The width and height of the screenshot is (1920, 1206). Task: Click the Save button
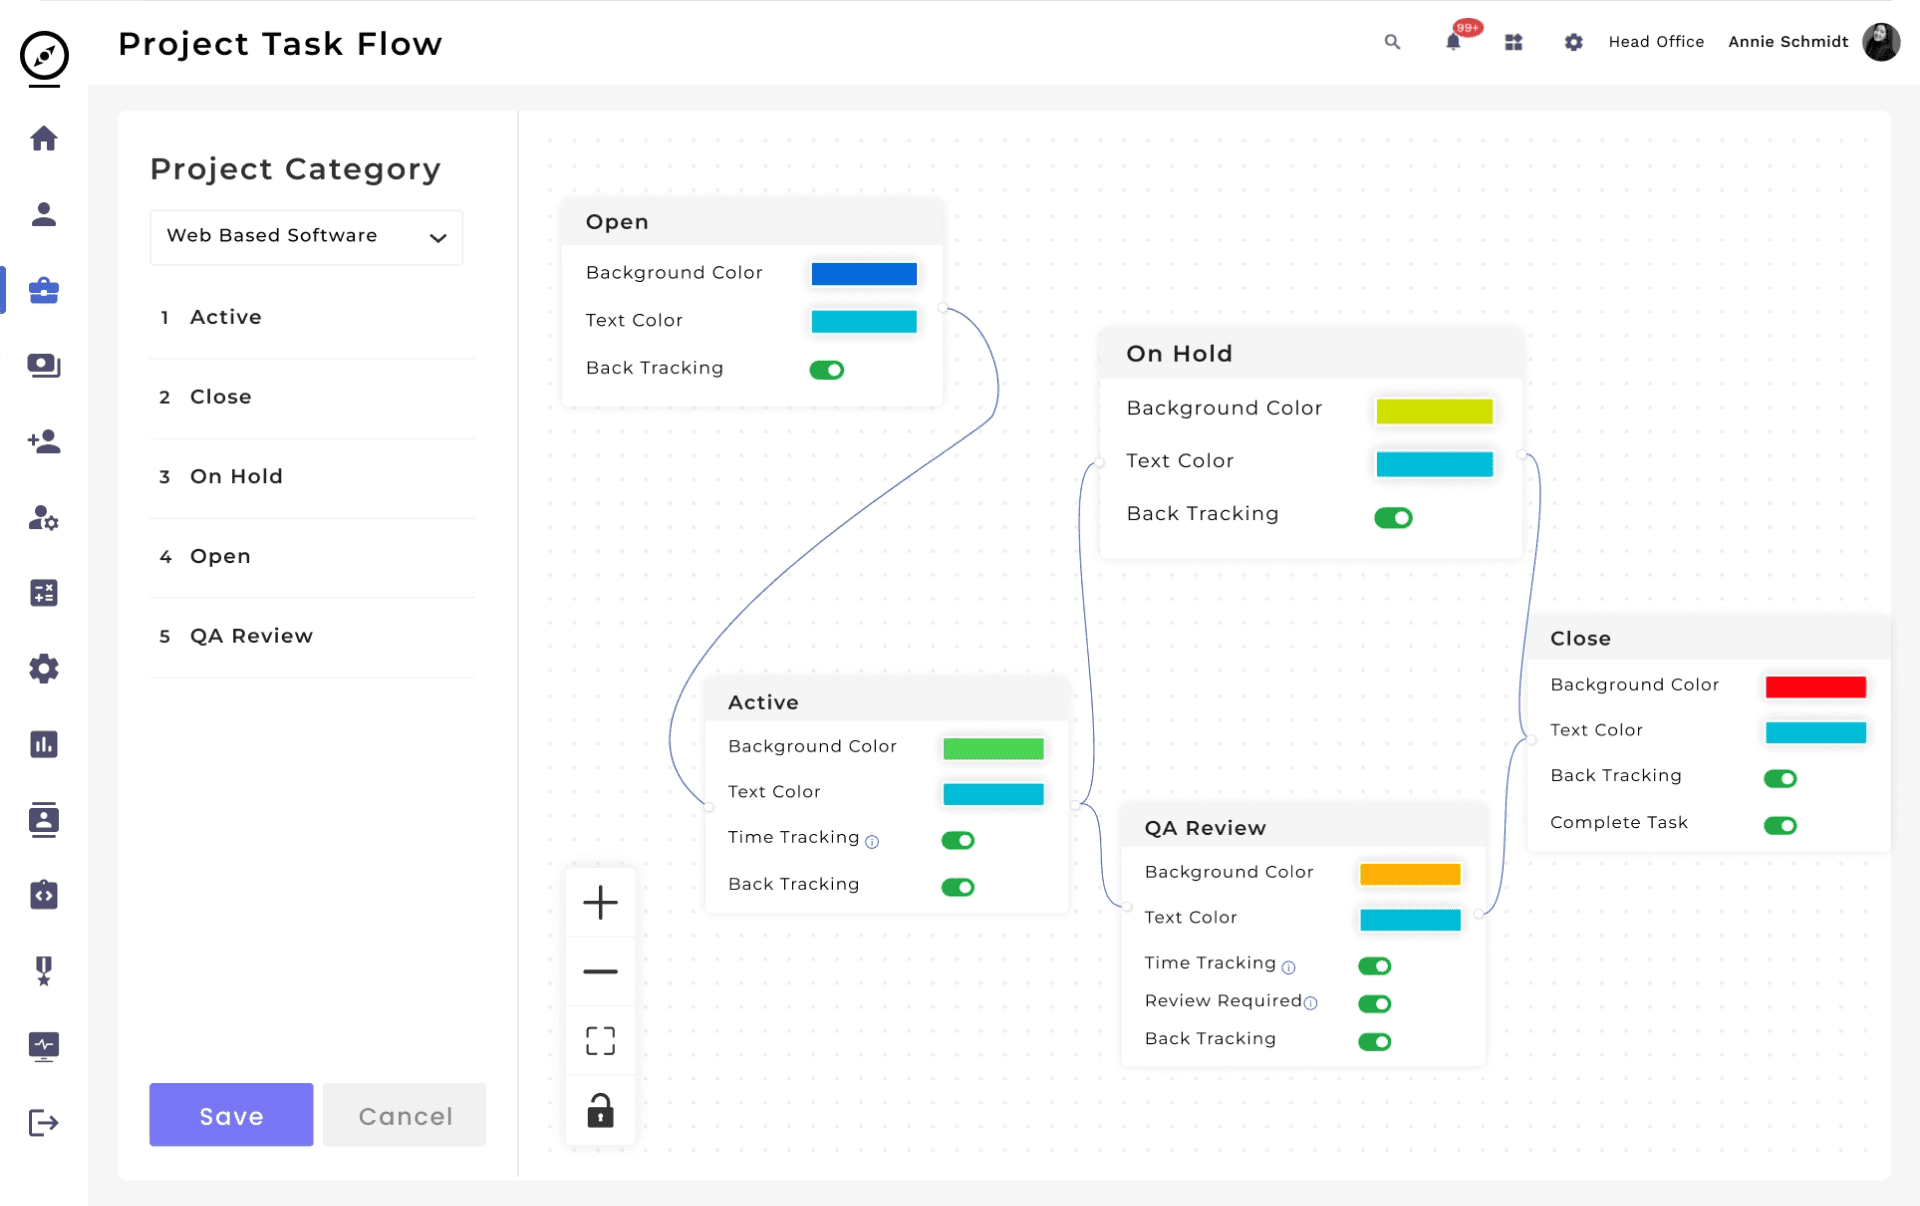click(x=231, y=1115)
